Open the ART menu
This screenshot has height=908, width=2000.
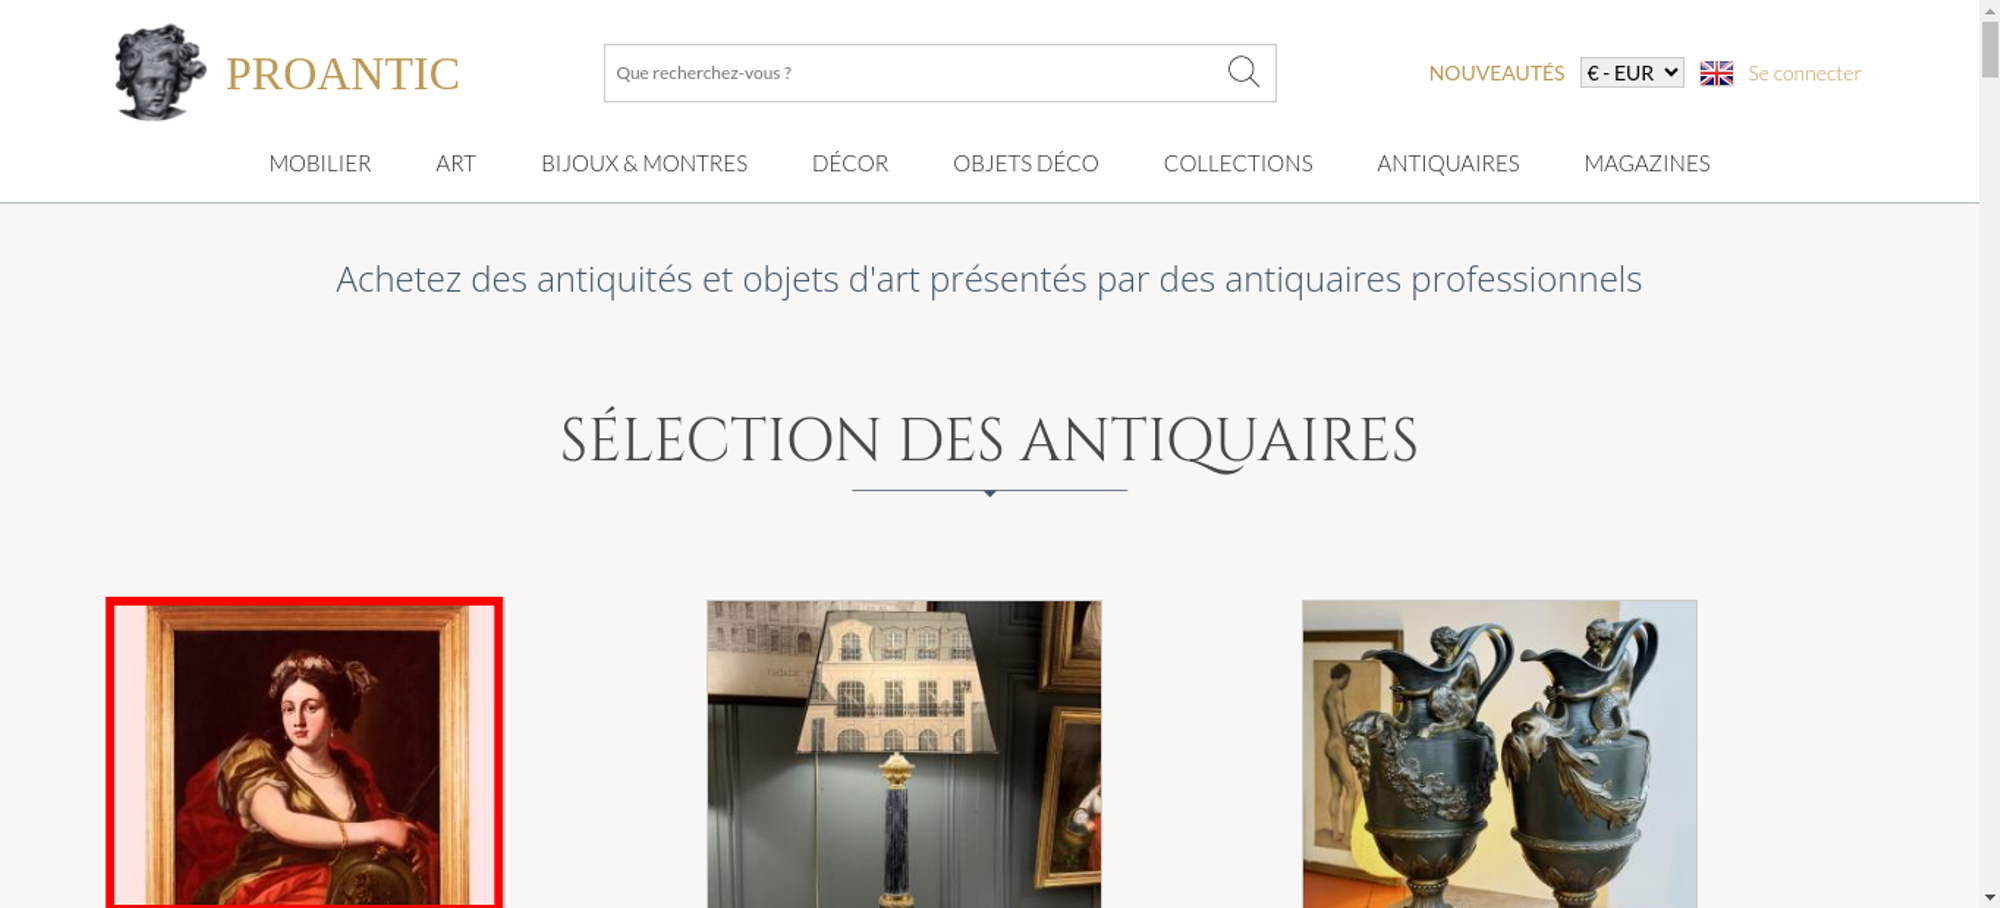tap(456, 163)
